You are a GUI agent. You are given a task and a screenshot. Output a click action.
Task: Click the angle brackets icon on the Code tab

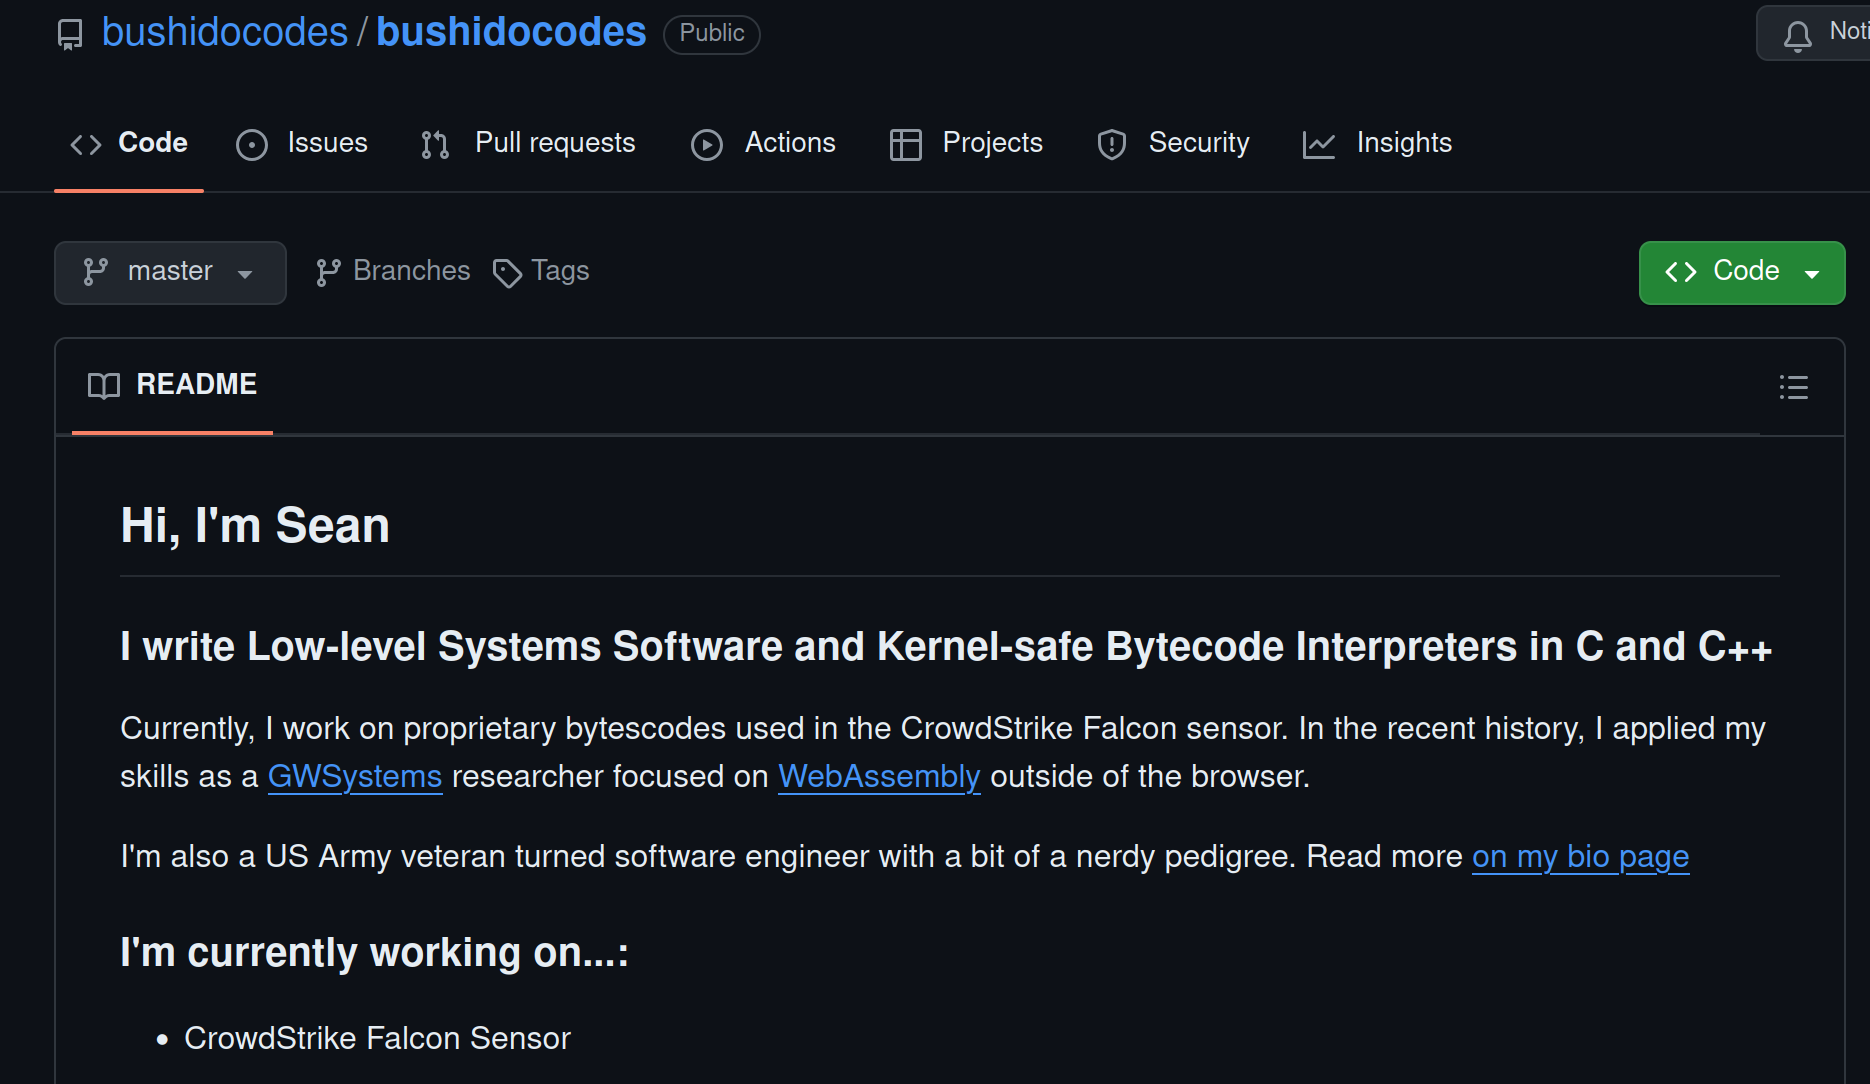tap(86, 145)
